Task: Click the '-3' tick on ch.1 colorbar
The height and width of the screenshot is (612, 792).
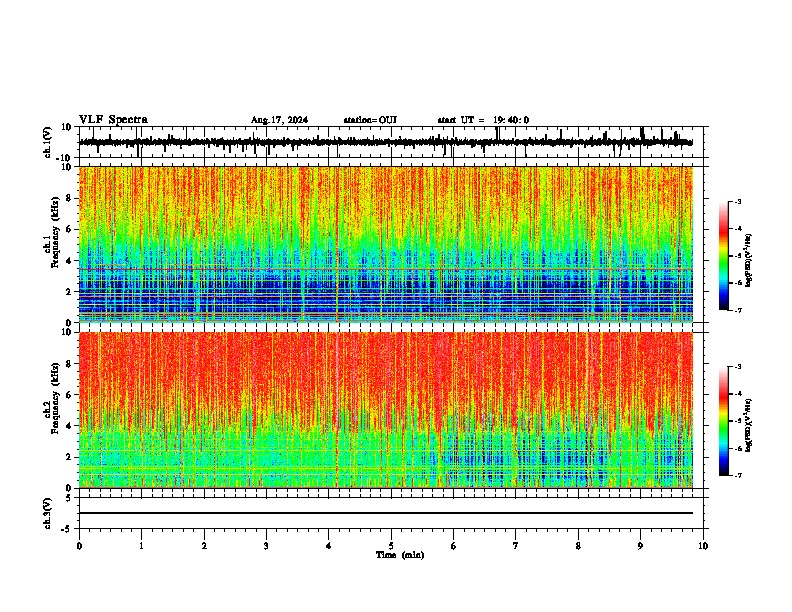Action: [x=738, y=202]
